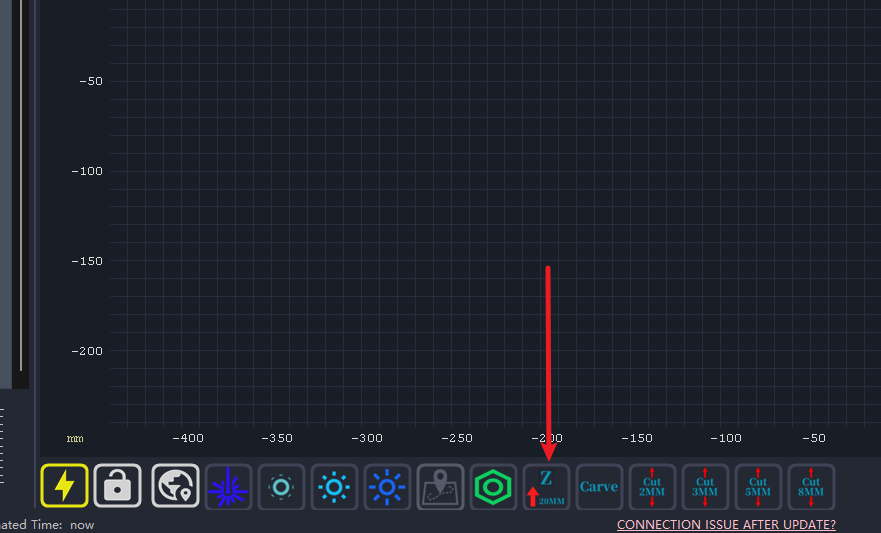Click the Carve button
This screenshot has width=881, height=533.
click(599, 487)
